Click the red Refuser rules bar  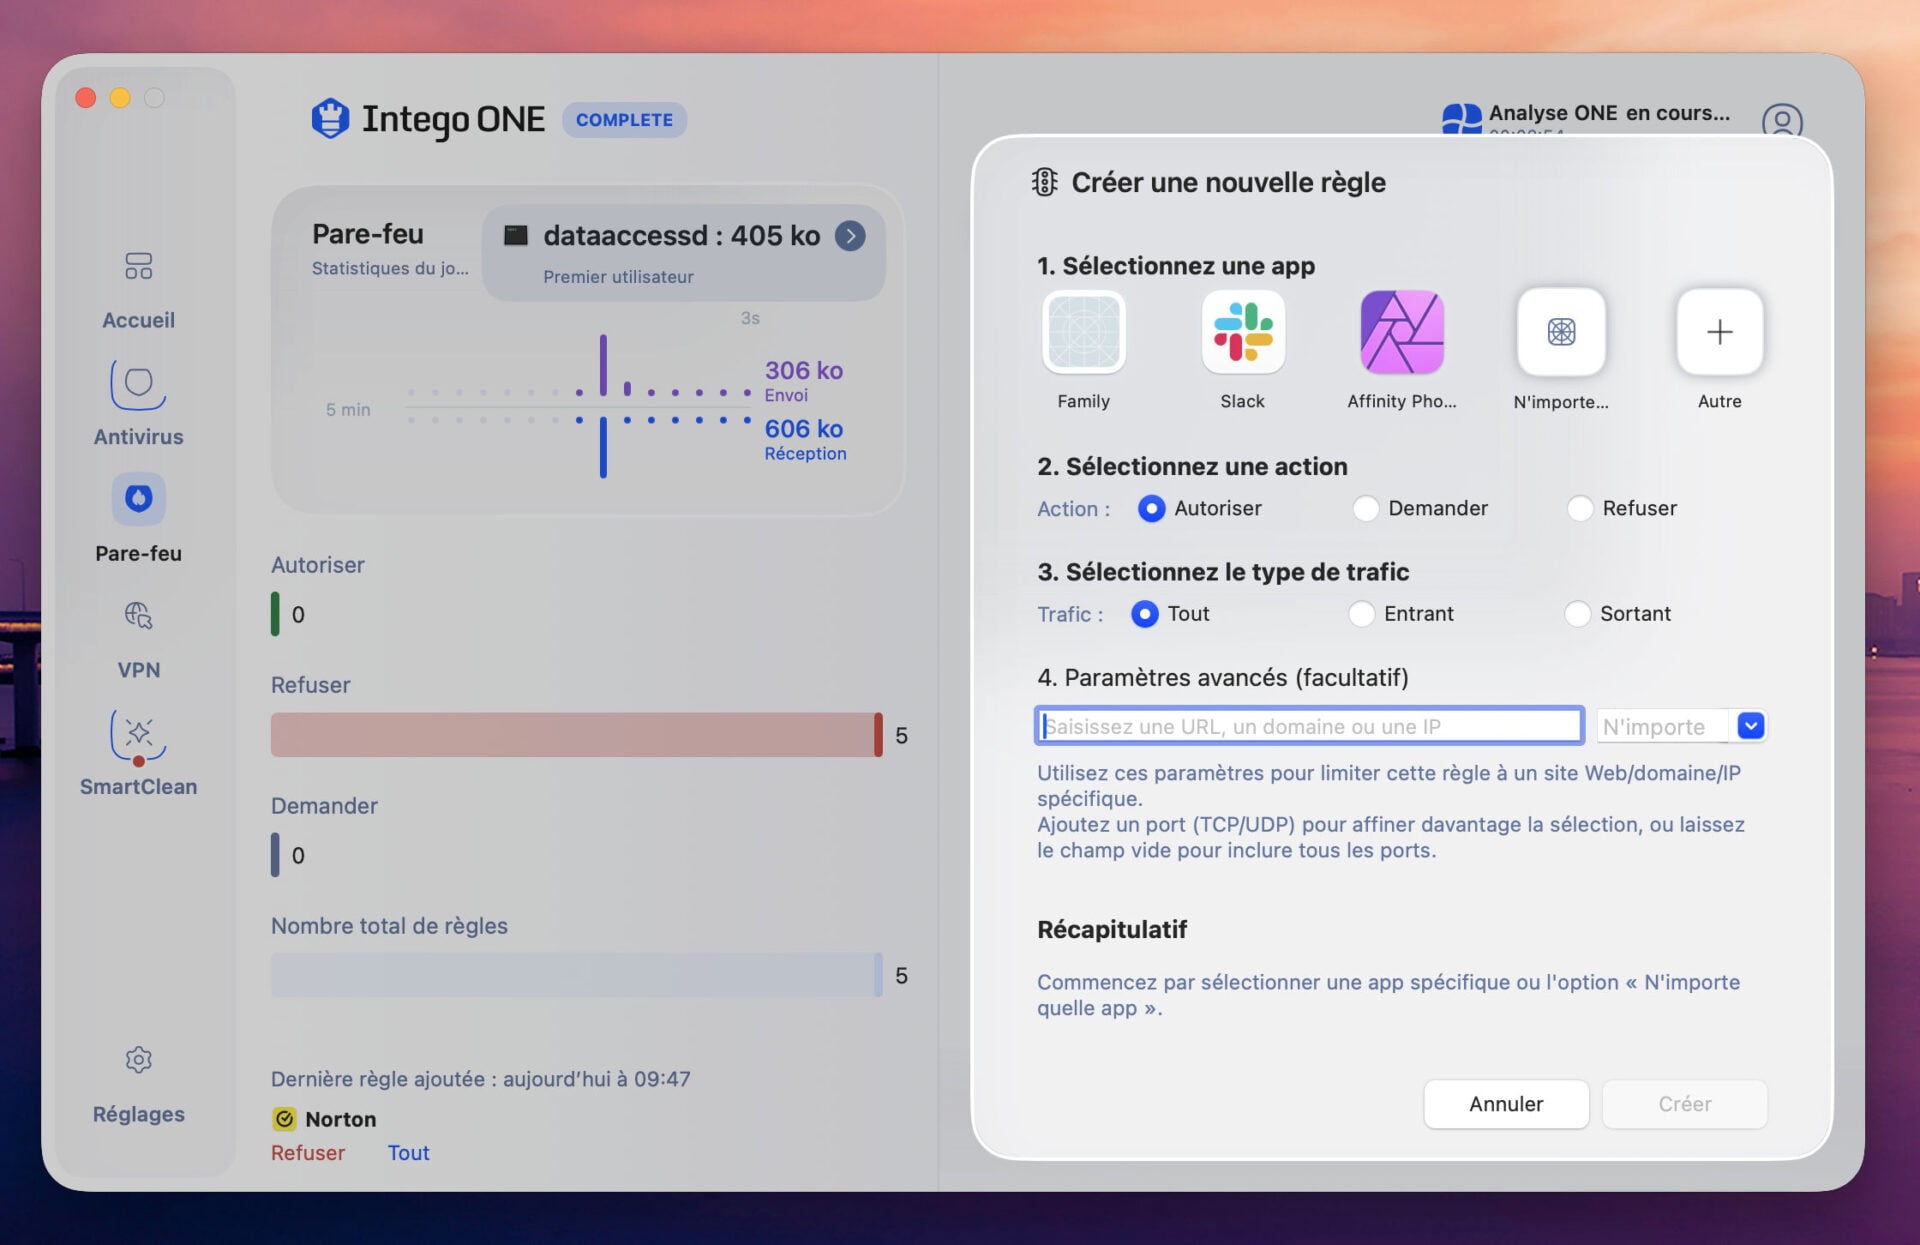click(577, 735)
